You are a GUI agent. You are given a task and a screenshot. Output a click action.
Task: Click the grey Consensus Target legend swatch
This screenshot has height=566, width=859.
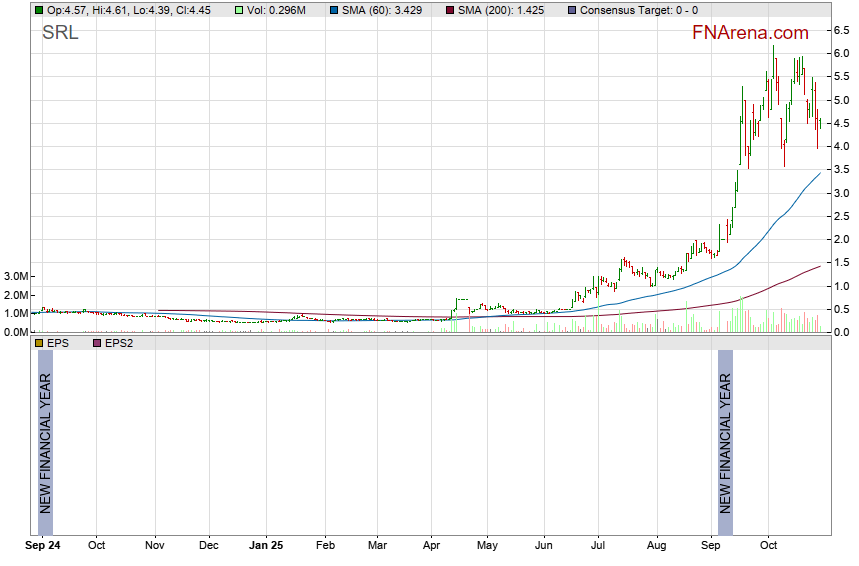(x=571, y=10)
